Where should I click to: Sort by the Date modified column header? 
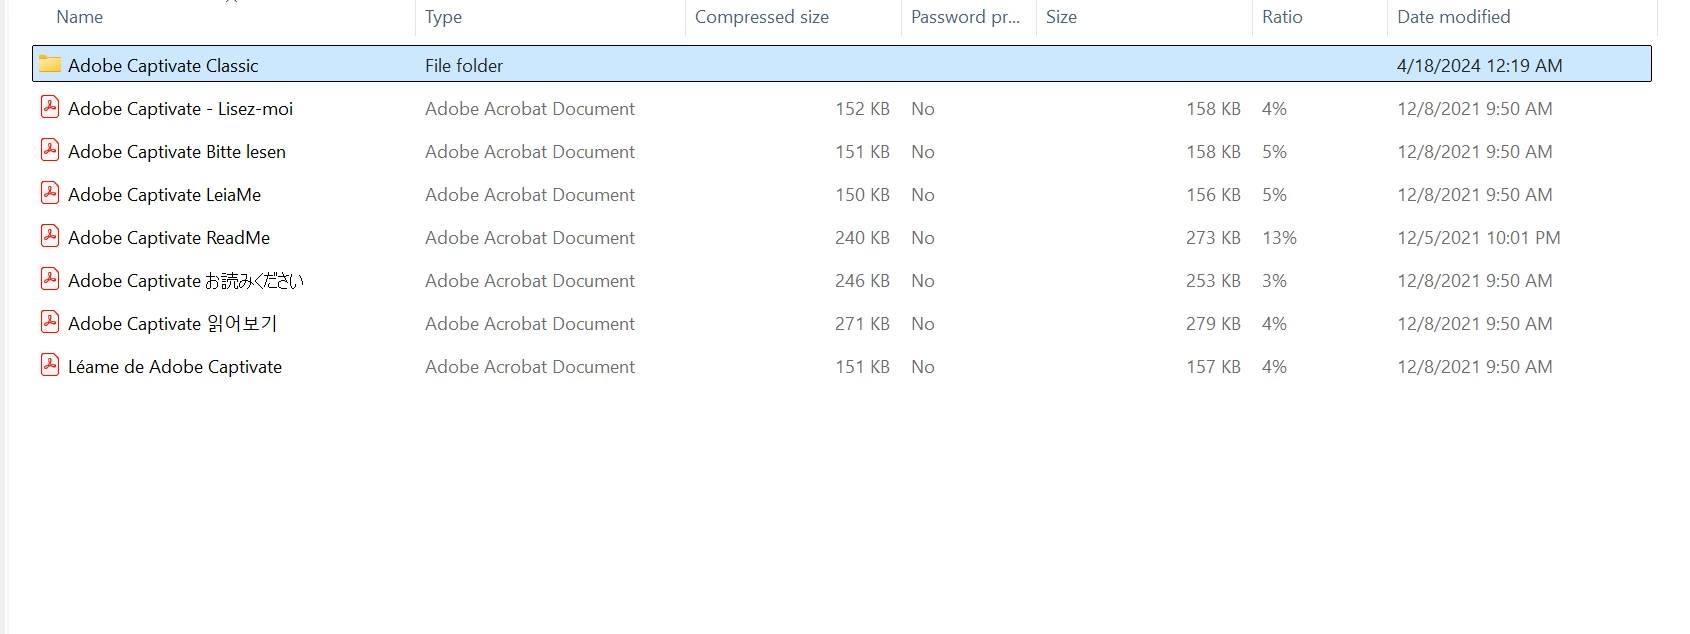click(1454, 17)
